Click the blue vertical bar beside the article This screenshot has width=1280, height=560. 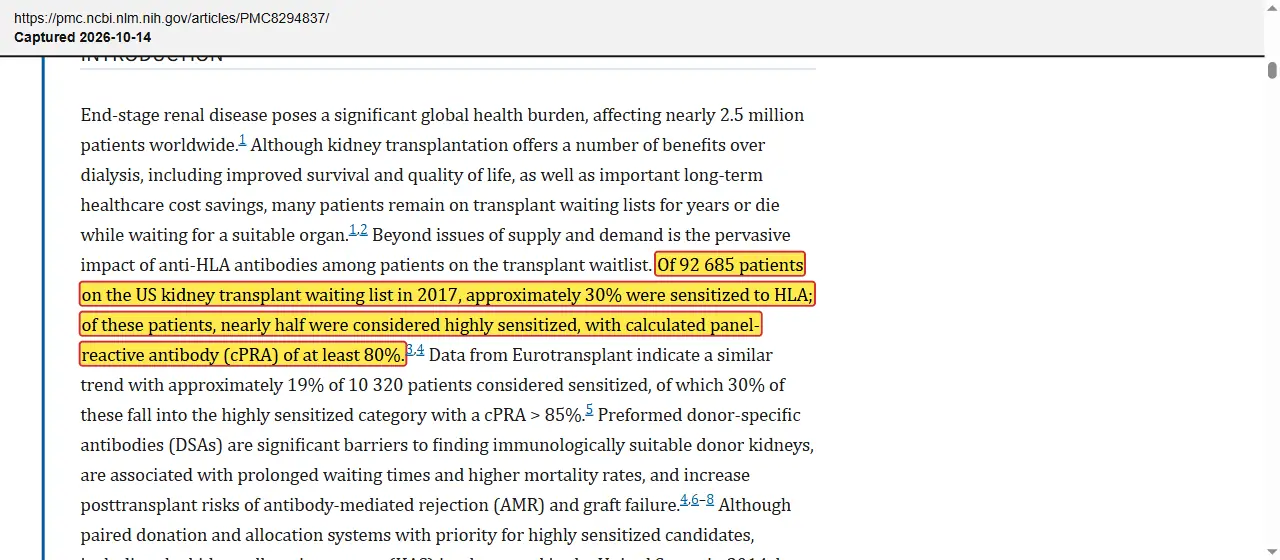(x=43, y=308)
